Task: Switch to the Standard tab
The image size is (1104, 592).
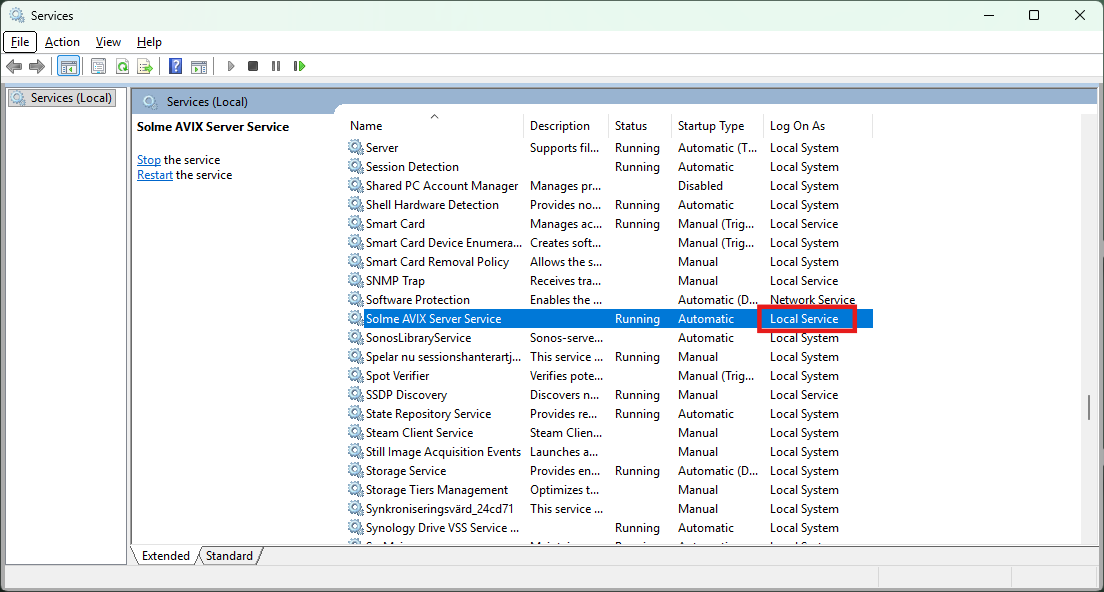Action: 229,555
